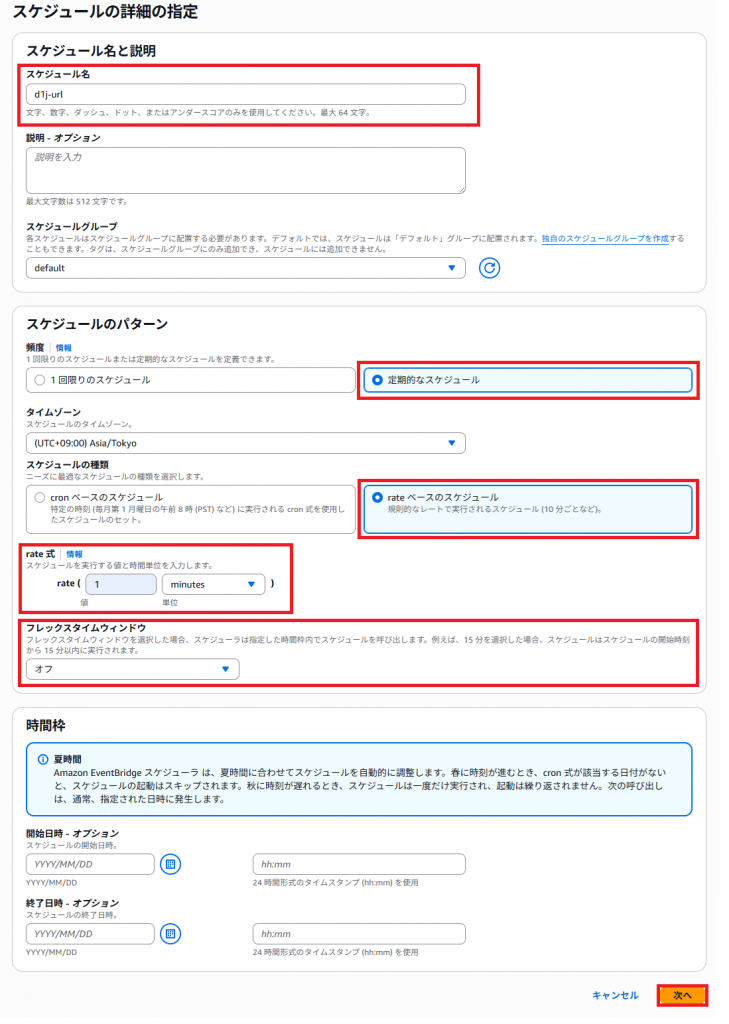The image size is (729, 1024).
Task: Select the 定期的なスケジュール radio option
Action: [377, 380]
